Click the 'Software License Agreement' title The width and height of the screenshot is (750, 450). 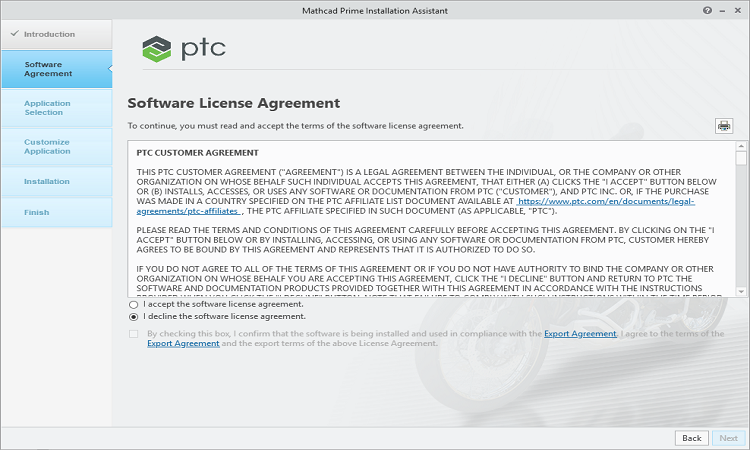click(234, 103)
